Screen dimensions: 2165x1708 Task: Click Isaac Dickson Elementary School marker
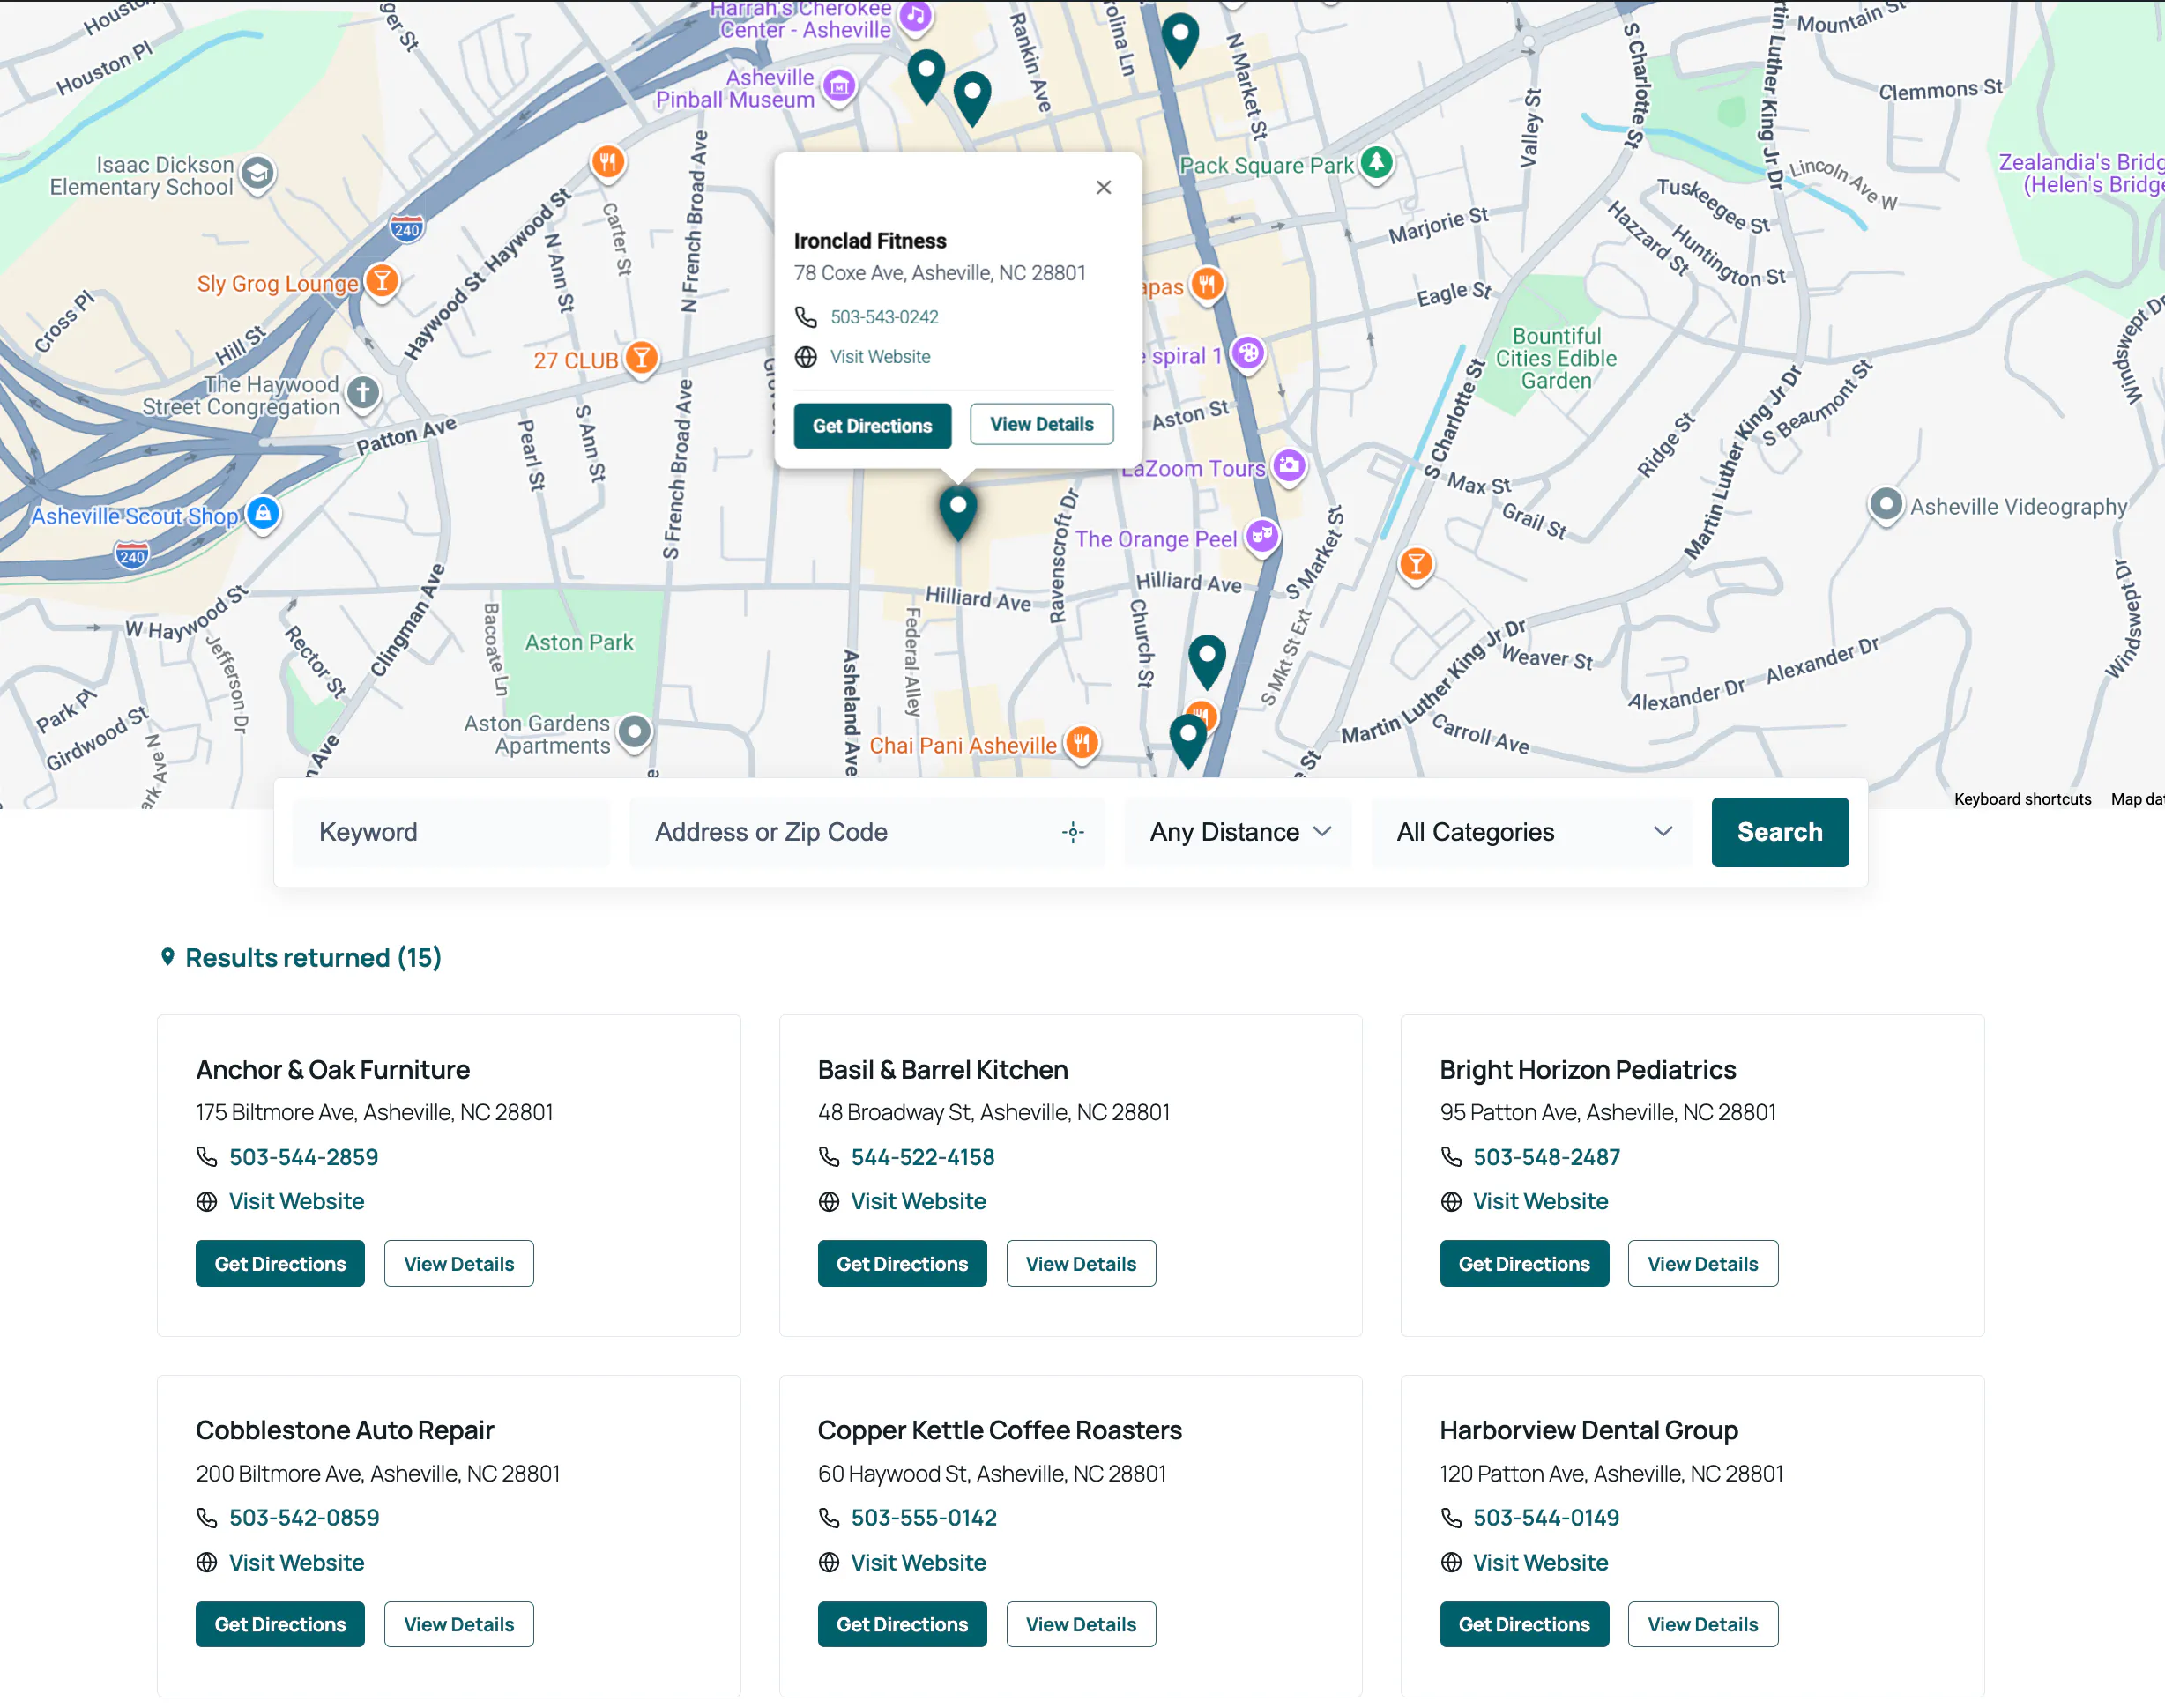[x=258, y=174]
